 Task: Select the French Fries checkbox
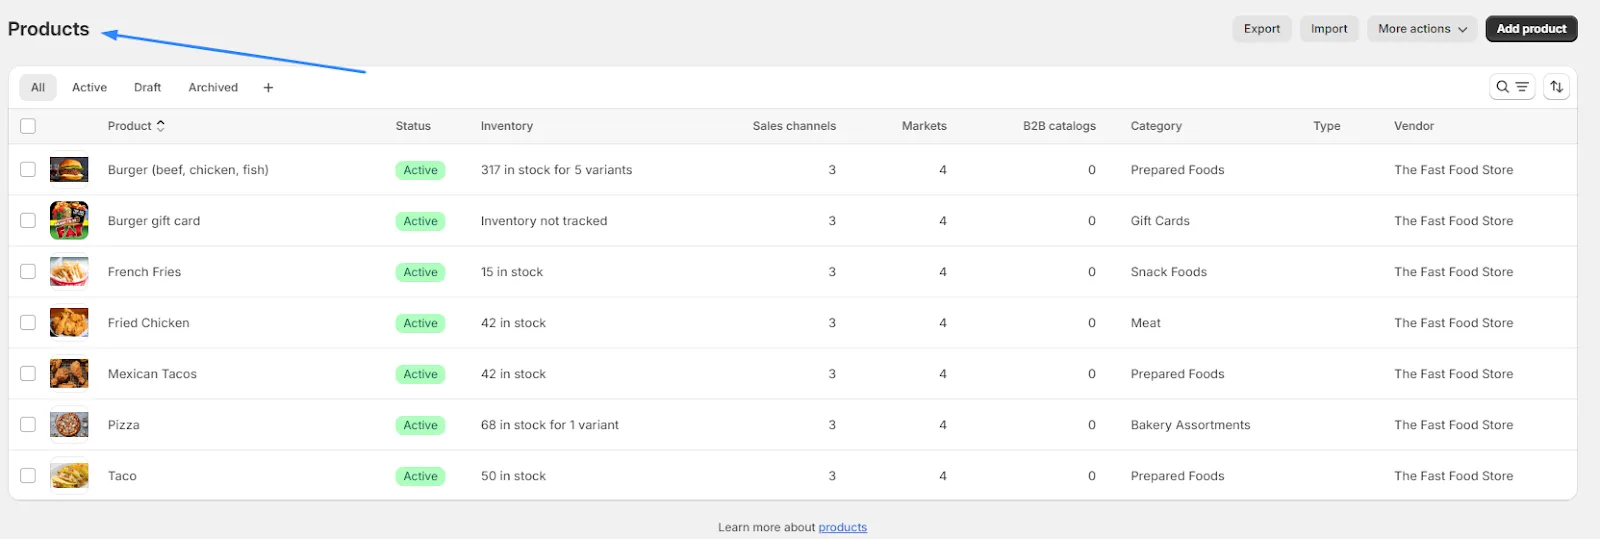[x=28, y=272]
